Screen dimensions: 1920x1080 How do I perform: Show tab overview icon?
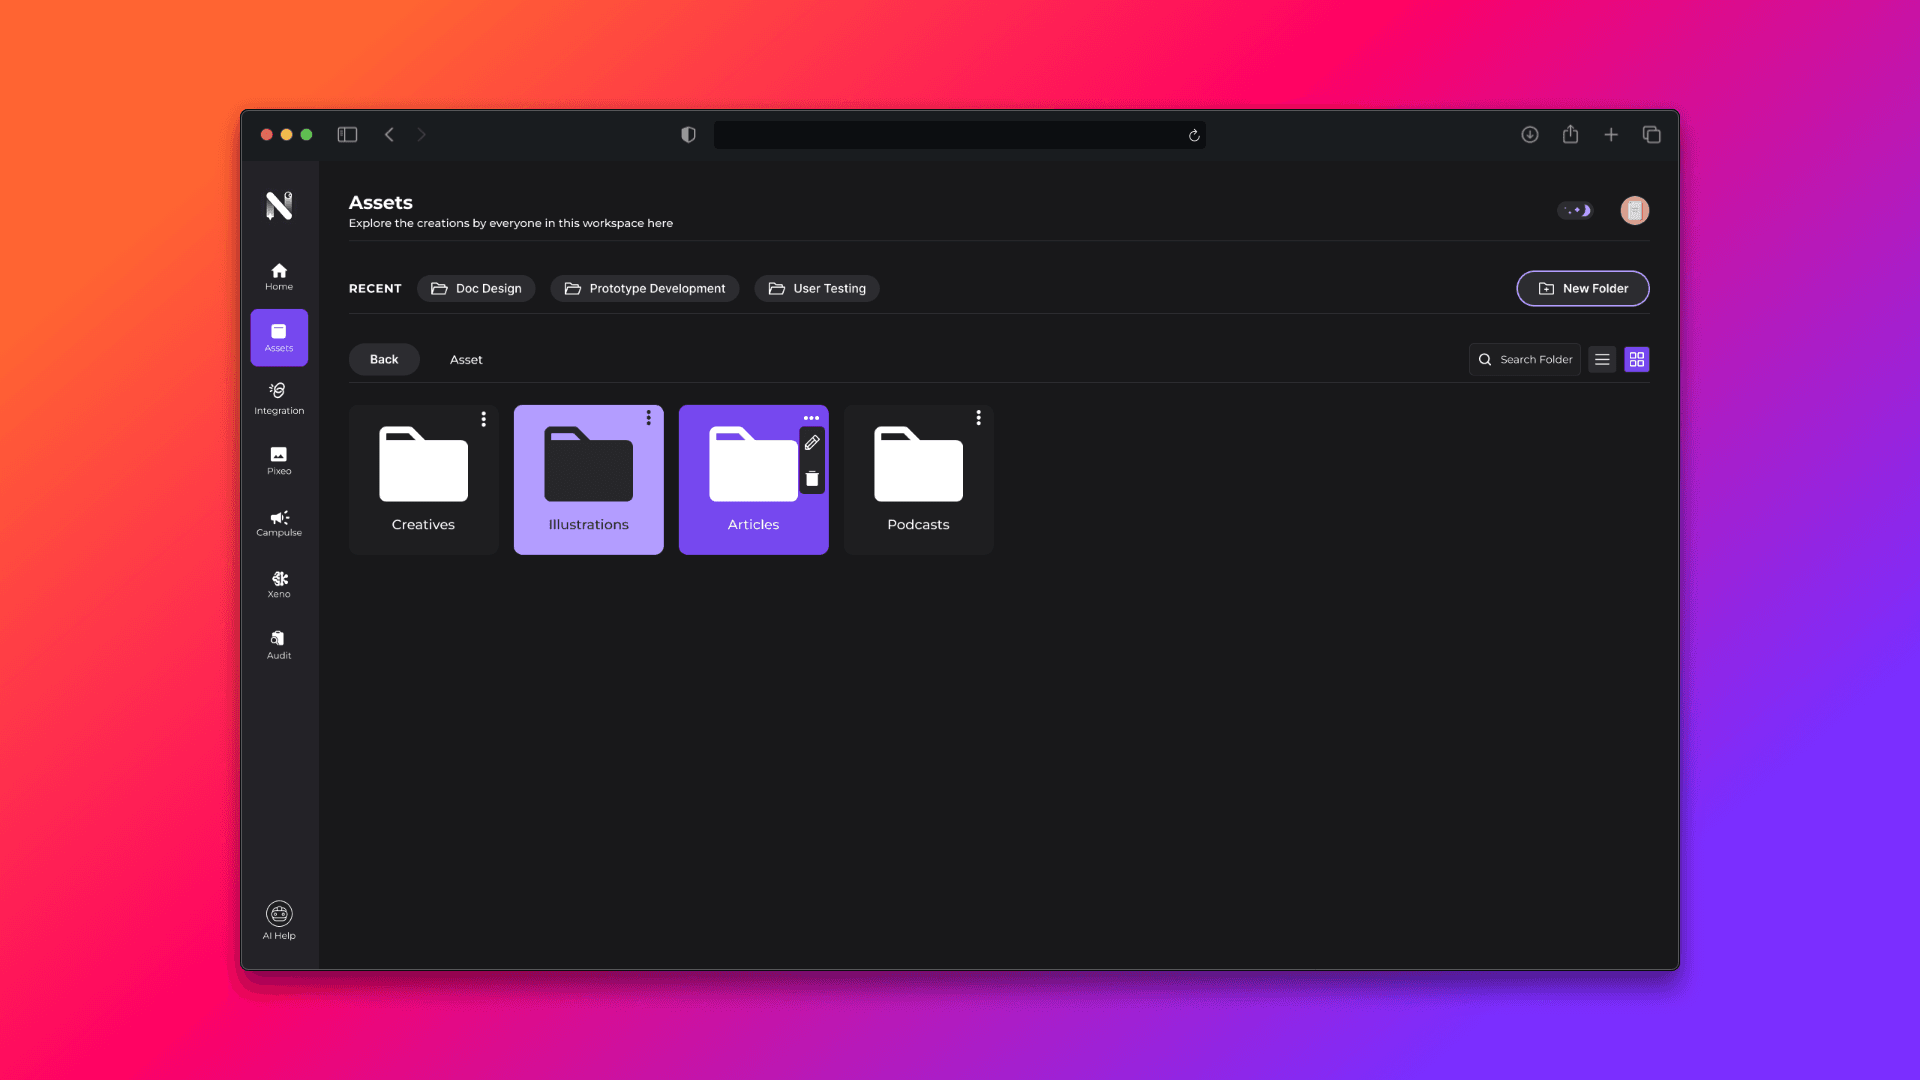coord(1651,135)
